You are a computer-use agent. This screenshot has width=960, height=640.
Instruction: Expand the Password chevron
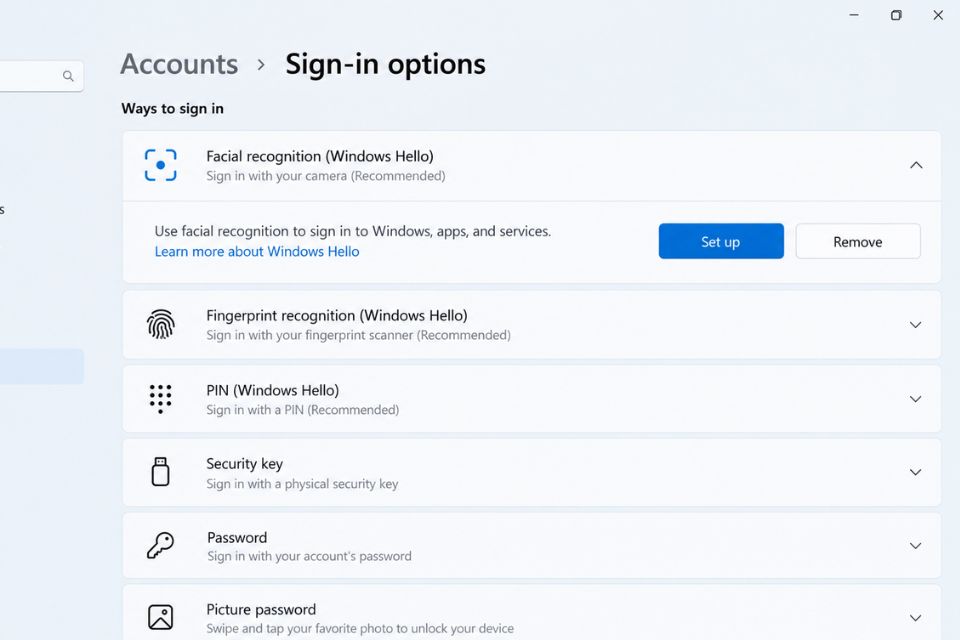pyautogui.click(x=915, y=546)
